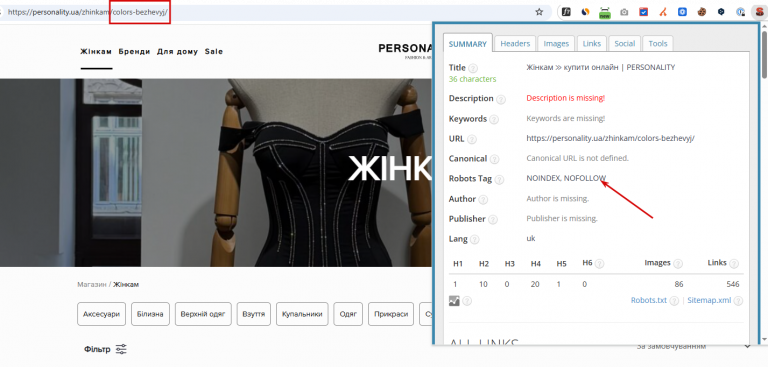768x367 pixels.
Task: Switch to the Headers tab
Action: (515, 44)
